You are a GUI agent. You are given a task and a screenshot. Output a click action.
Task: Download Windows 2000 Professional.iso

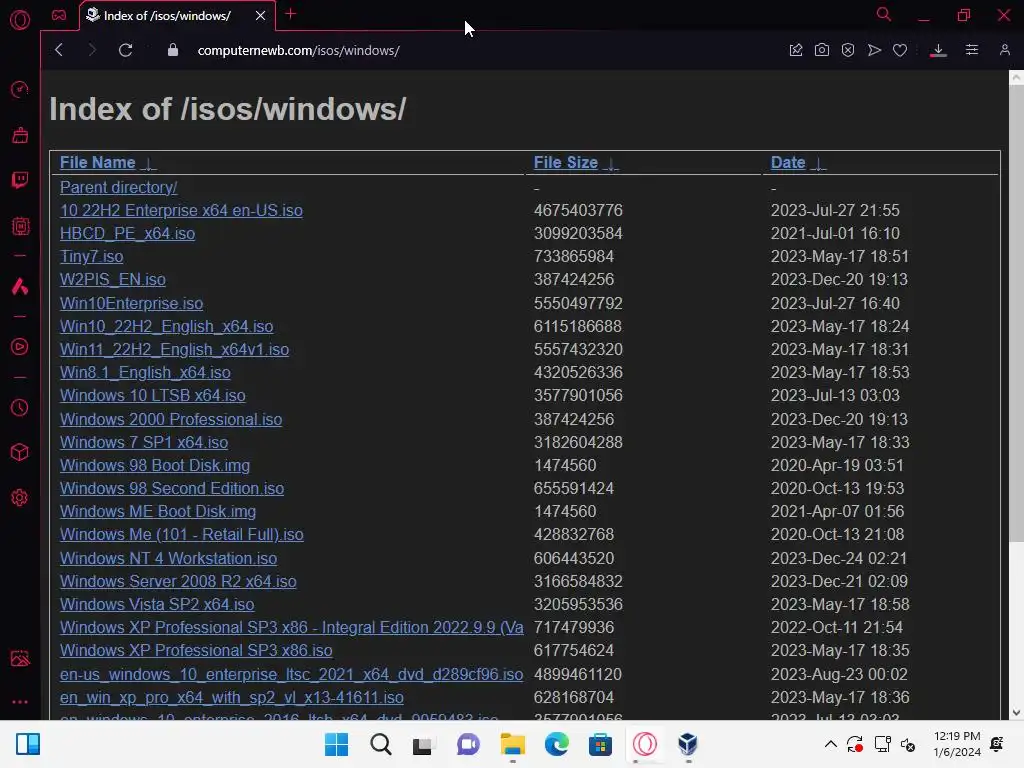(x=171, y=419)
